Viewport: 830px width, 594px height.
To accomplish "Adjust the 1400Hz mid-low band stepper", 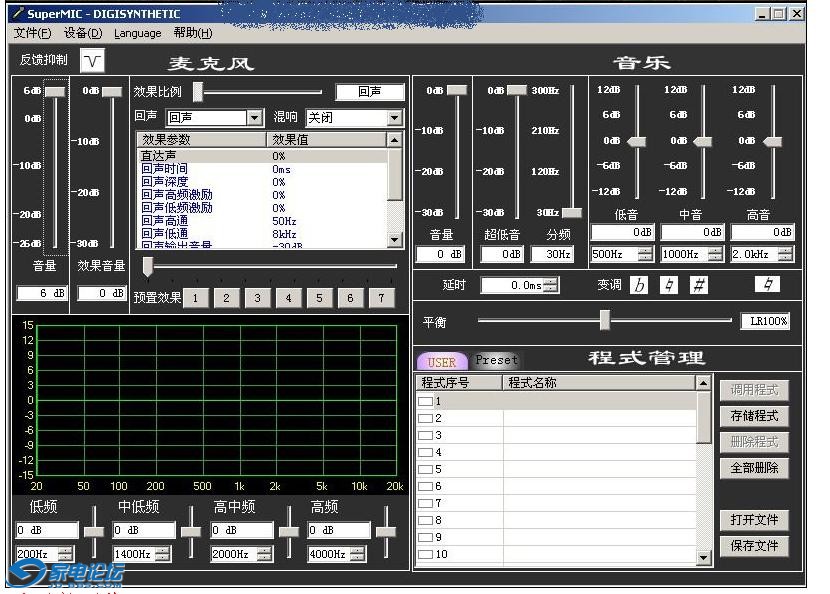I will 163,554.
